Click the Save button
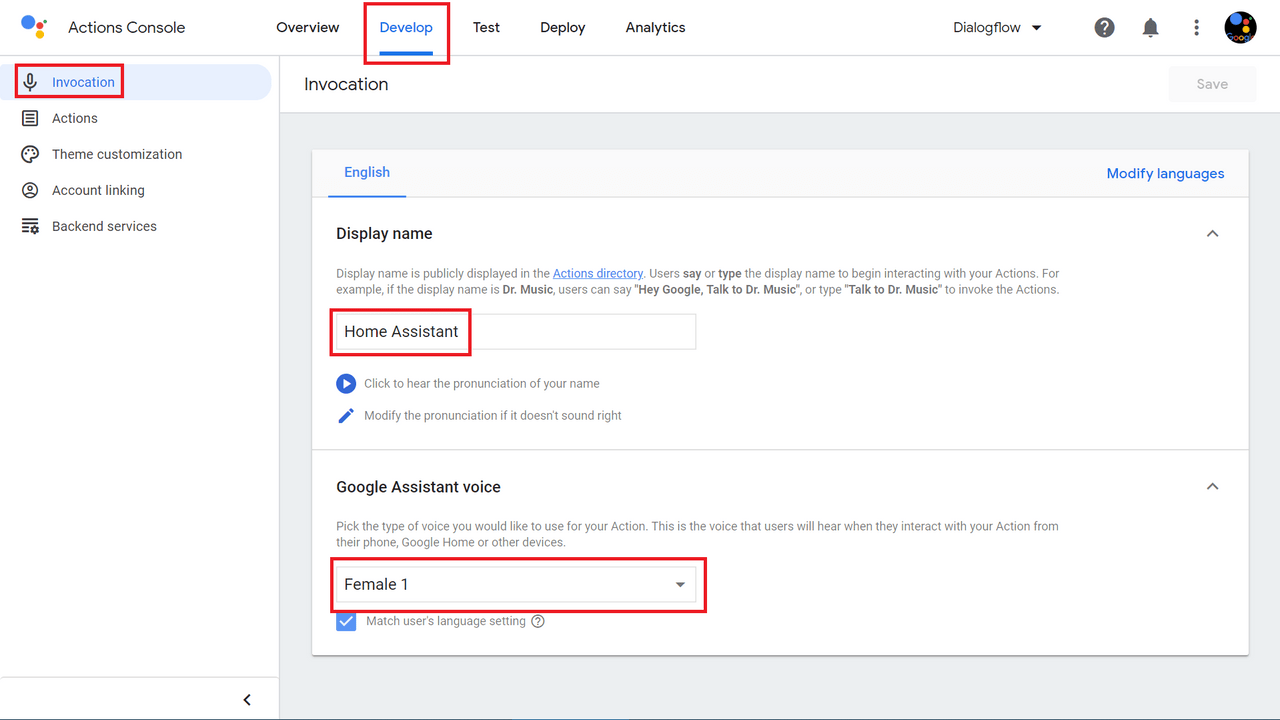 [x=1212, y=84]
